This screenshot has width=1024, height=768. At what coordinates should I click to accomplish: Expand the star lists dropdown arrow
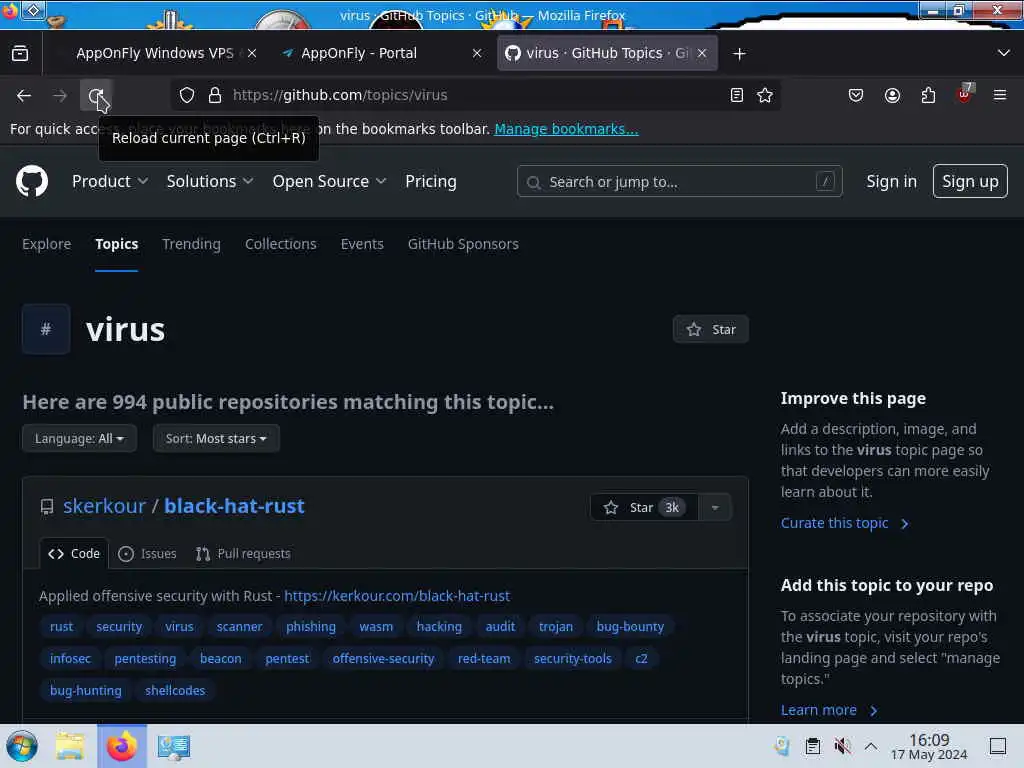(715, 507)
